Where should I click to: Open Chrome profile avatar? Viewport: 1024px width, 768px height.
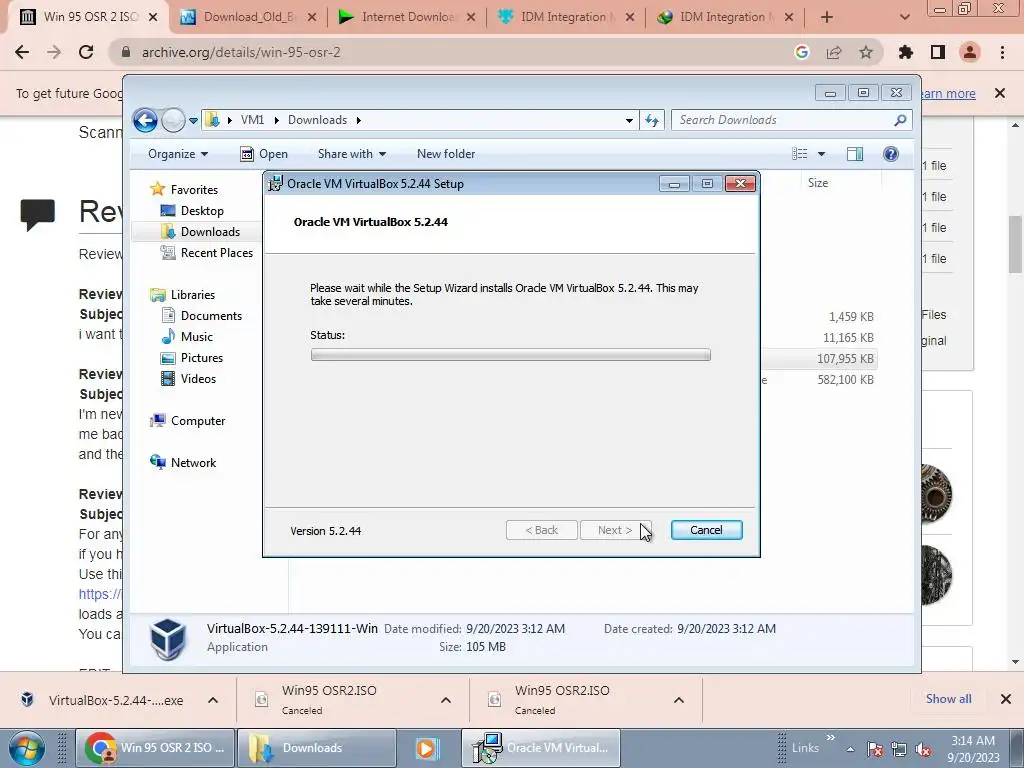coord(970,52)
